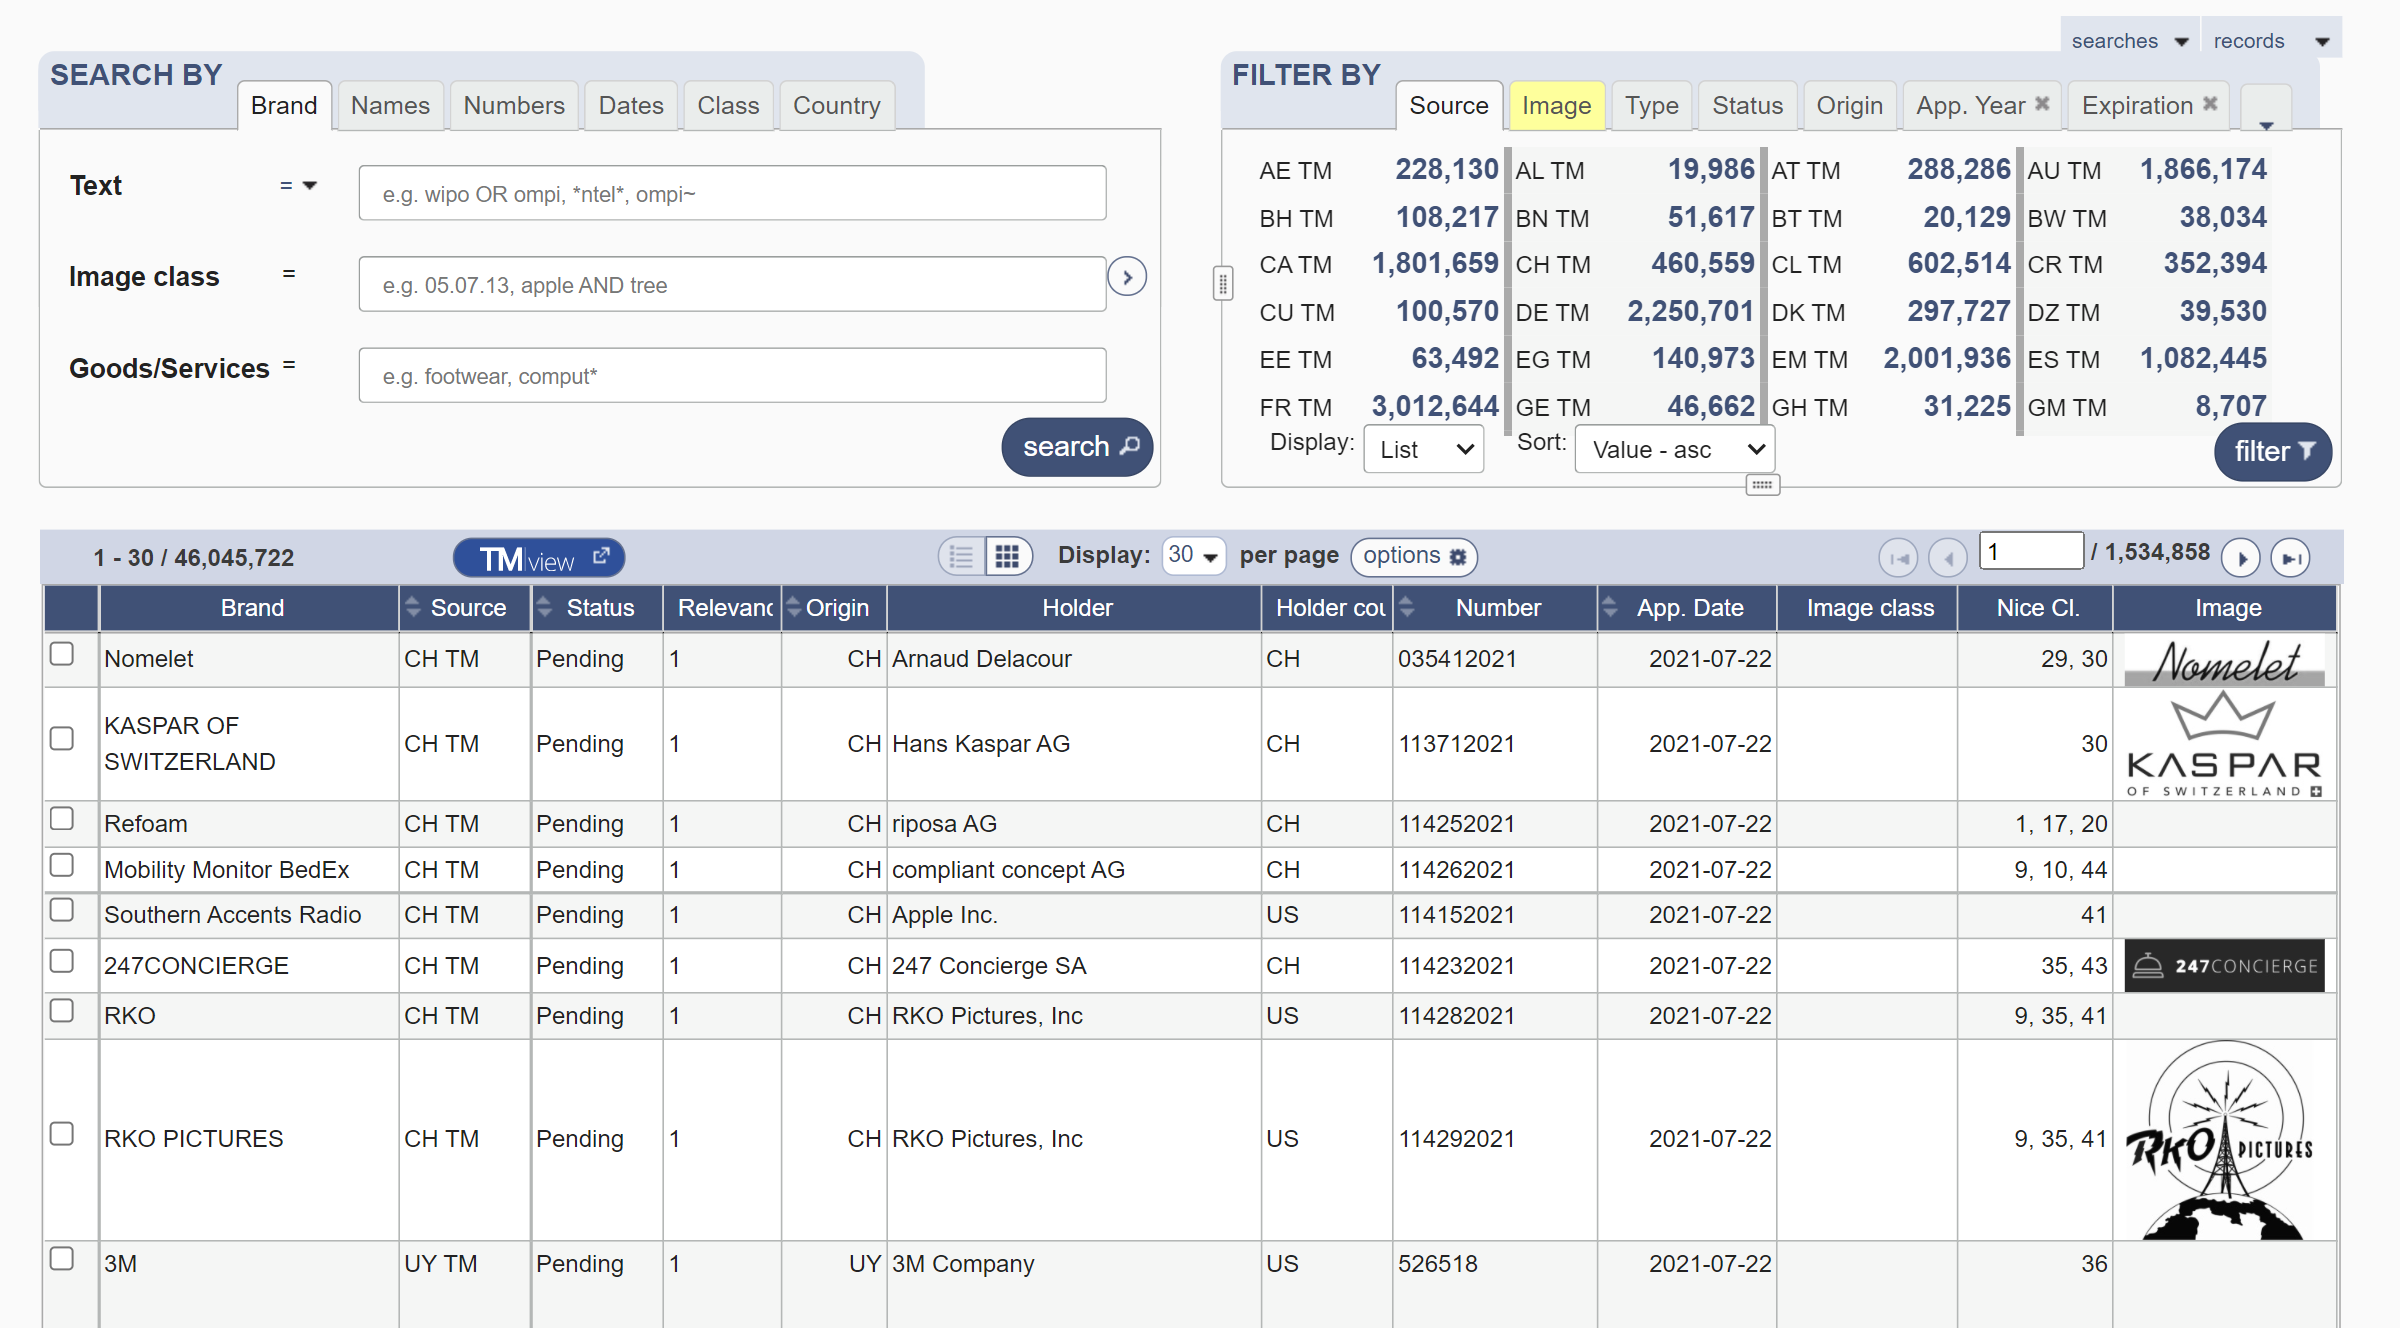The height and width of the screenshot is (1328, 2400).
Task: Click the search button
Action: (x=1077, y=447)
